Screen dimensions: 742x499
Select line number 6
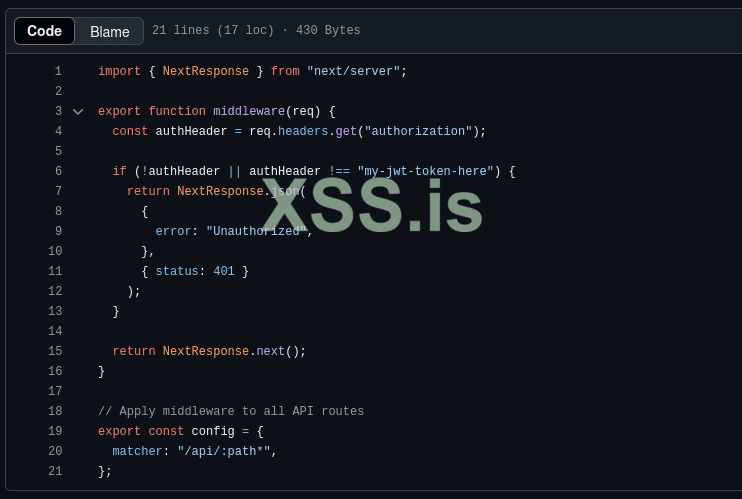point(58,171)
